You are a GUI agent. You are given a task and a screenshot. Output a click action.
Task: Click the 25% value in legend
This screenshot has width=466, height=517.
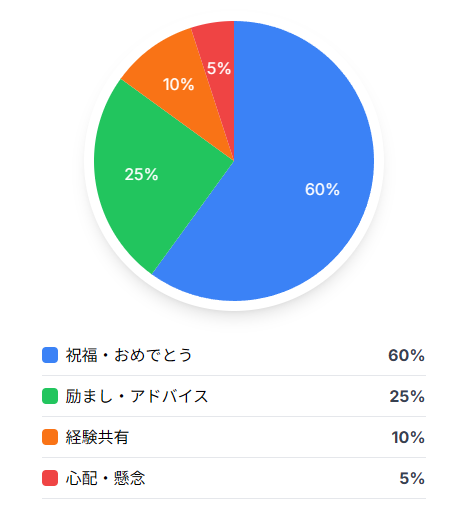[407, 396]
